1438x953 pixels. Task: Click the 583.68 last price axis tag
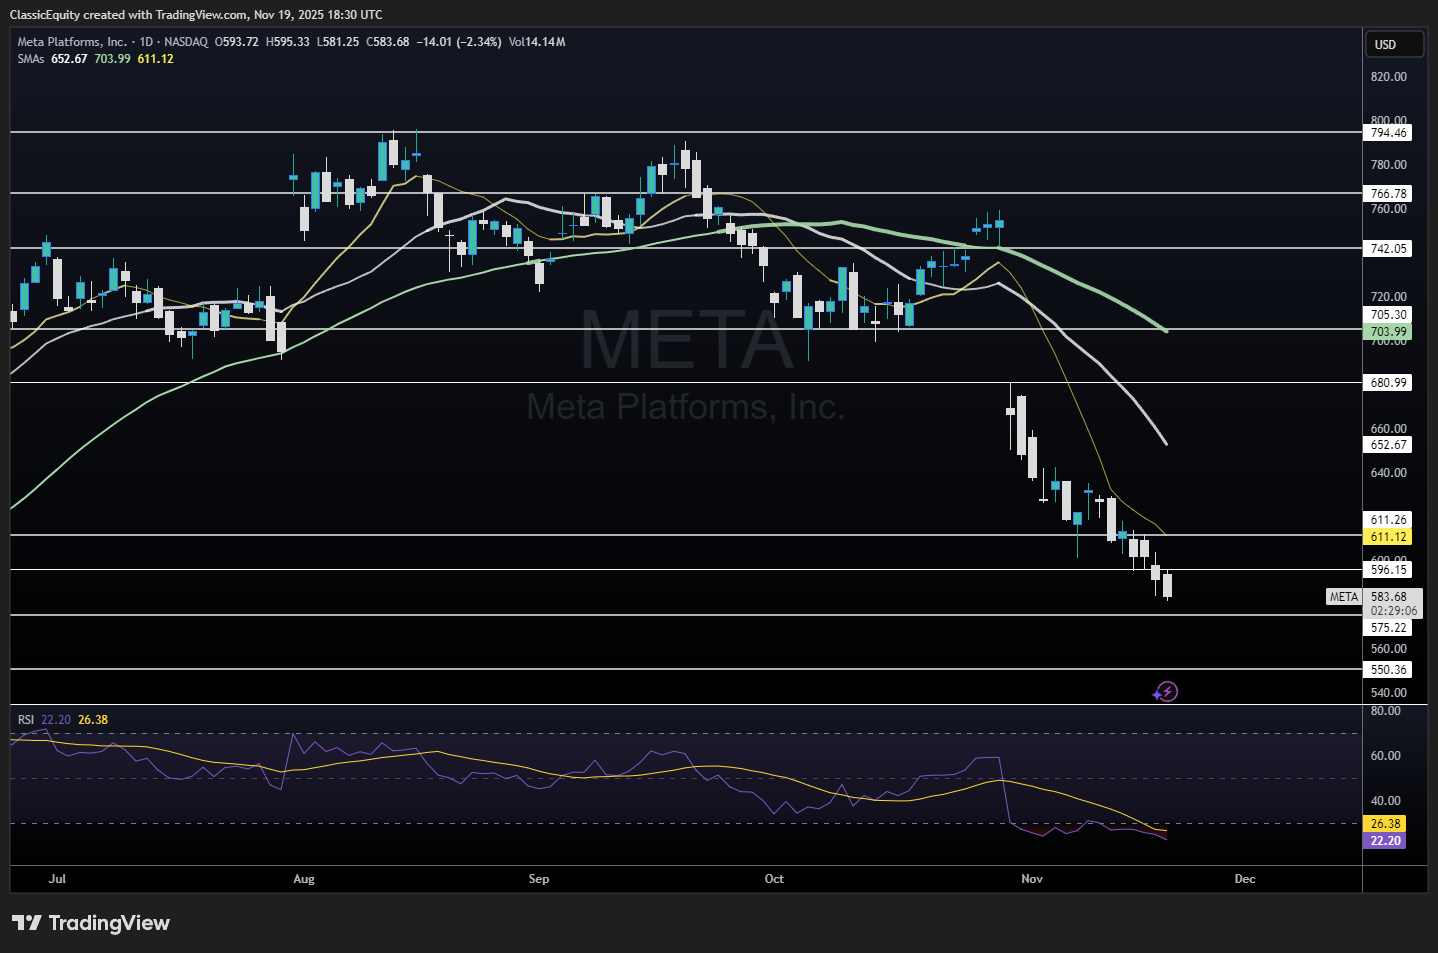[1389, 597]
